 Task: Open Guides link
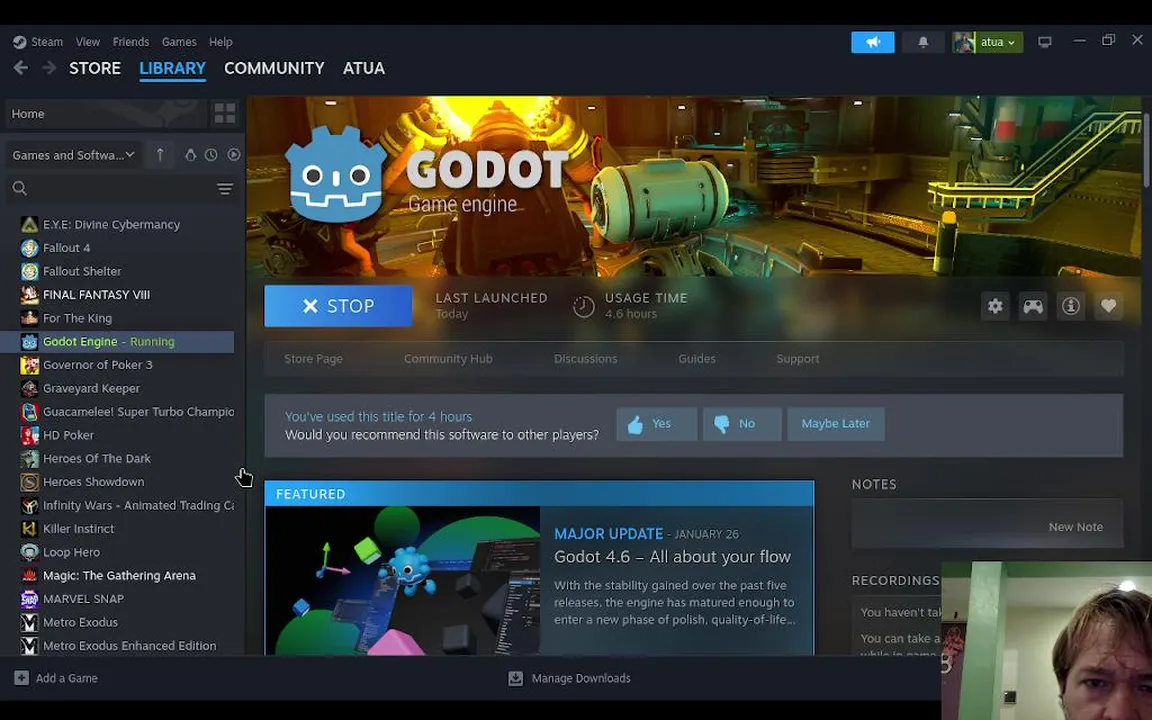coord(696,359)
